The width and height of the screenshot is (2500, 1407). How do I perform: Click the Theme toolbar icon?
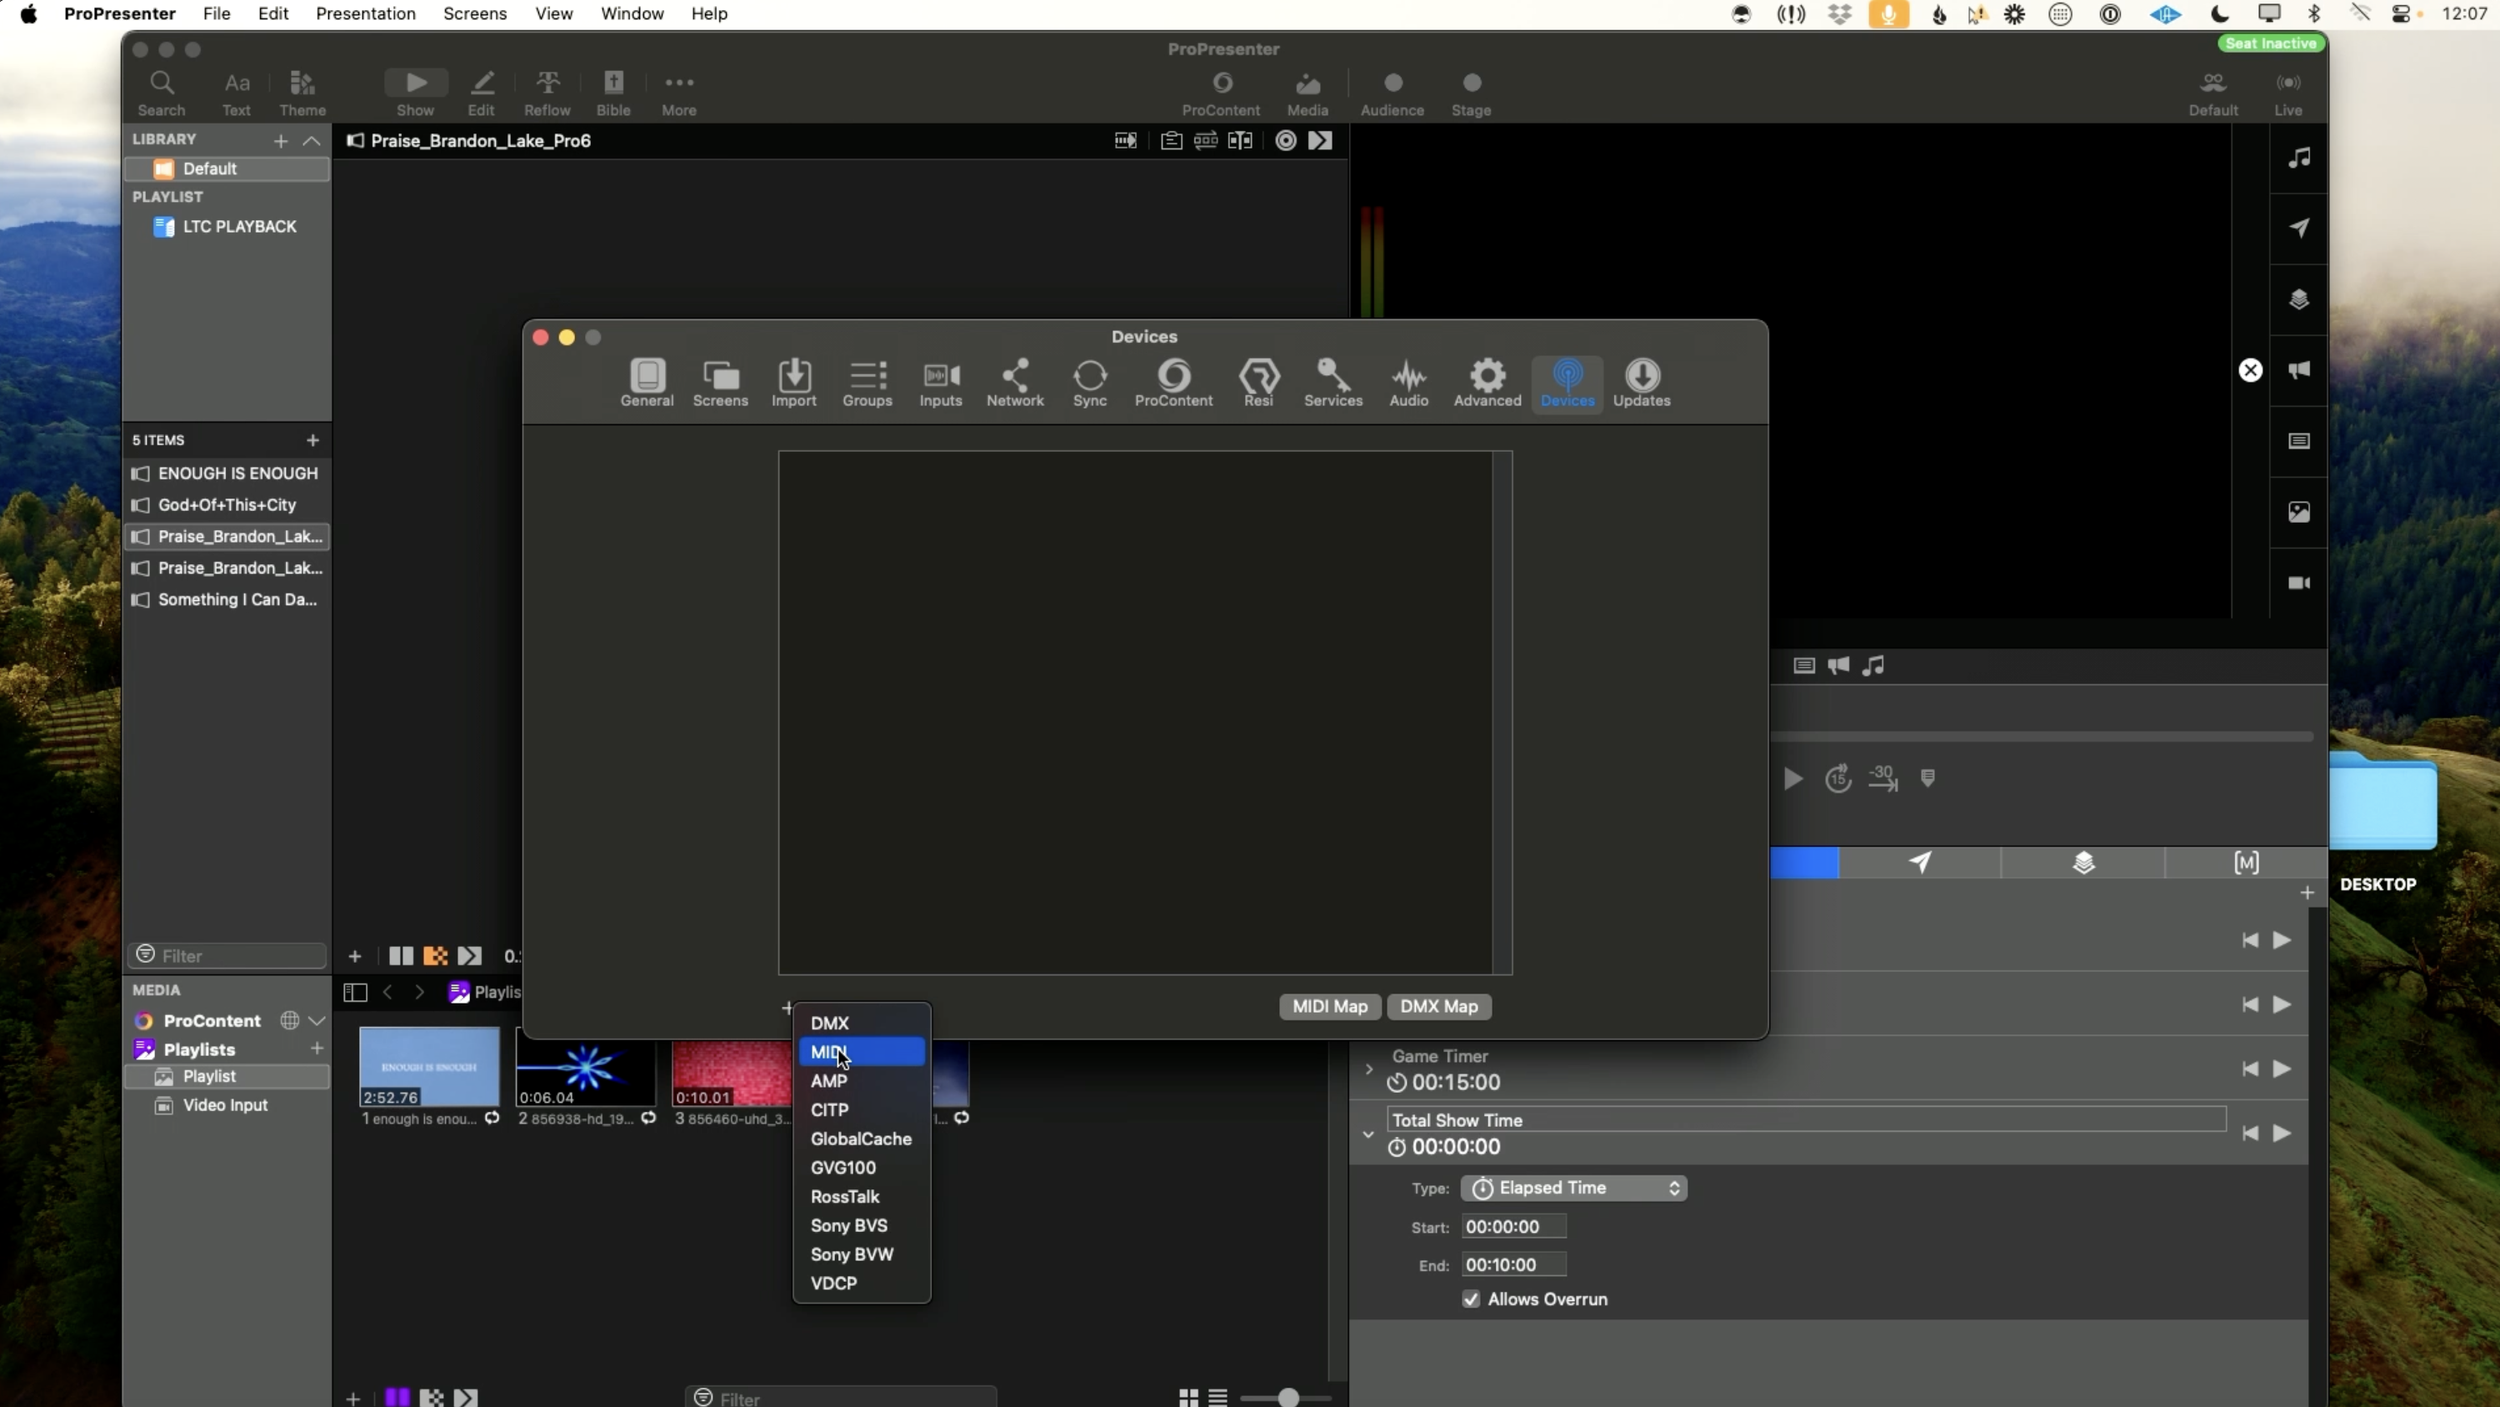[x=302, y=84]
